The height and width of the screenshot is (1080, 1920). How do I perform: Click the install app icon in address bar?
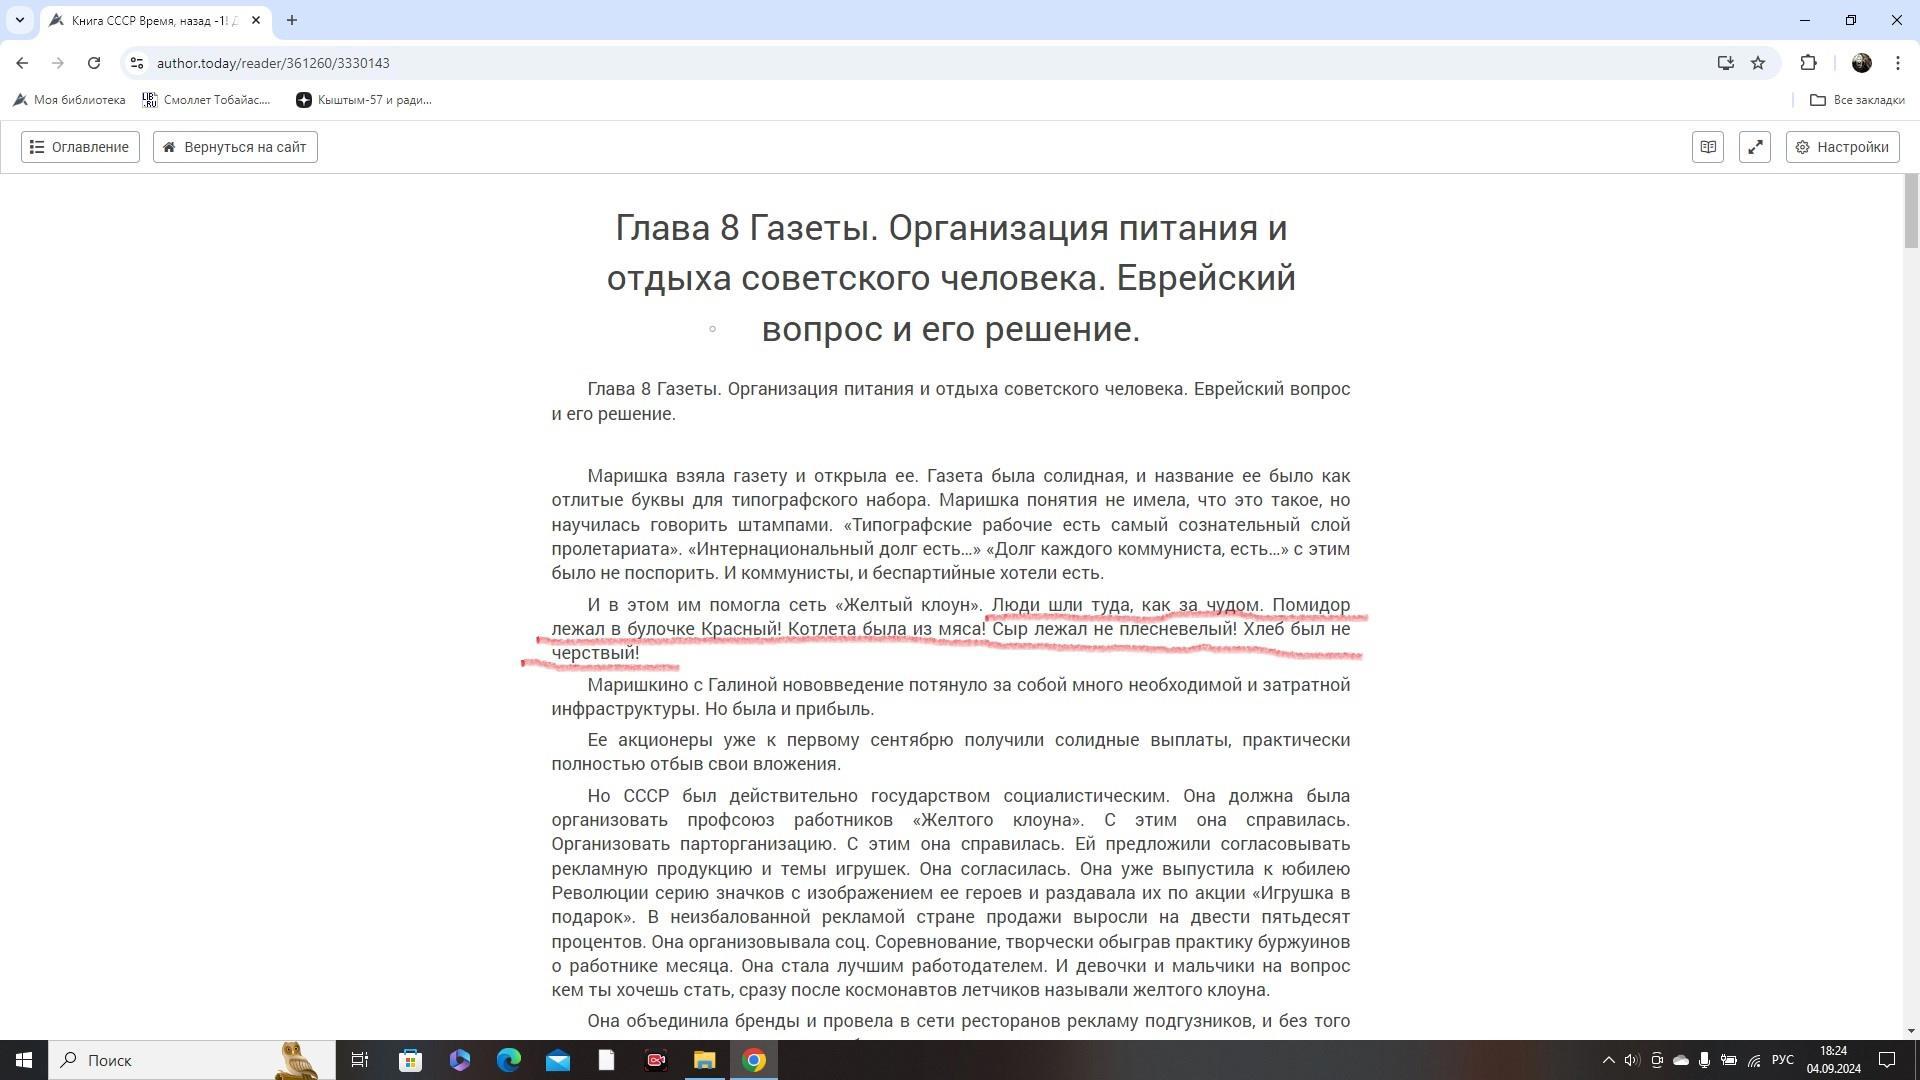(x=1725, y=63)
